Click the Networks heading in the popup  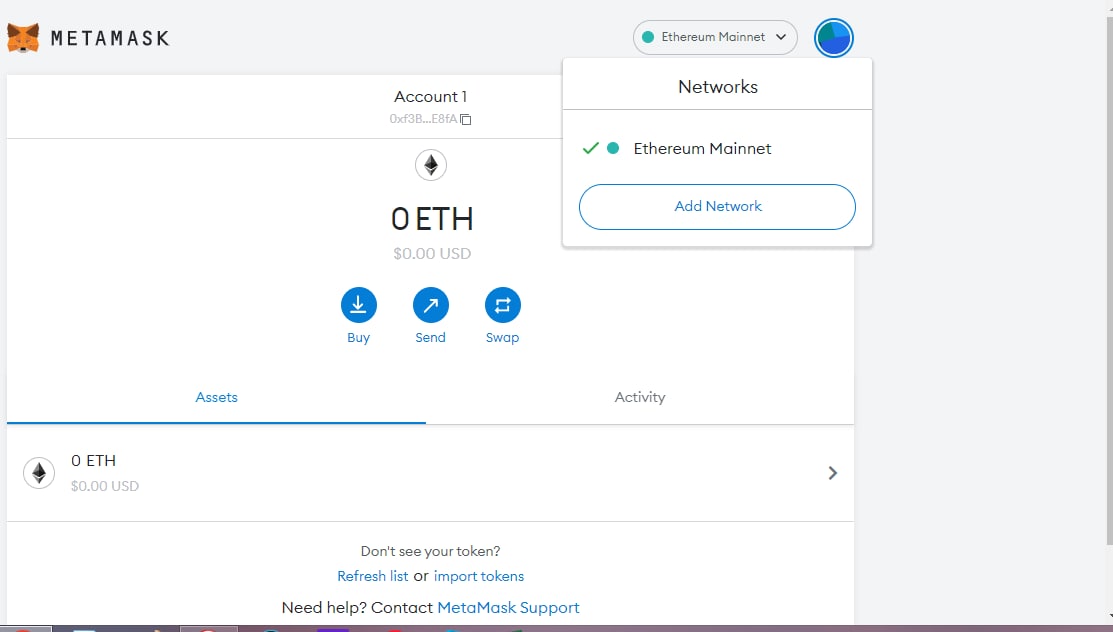click(718, 87)
